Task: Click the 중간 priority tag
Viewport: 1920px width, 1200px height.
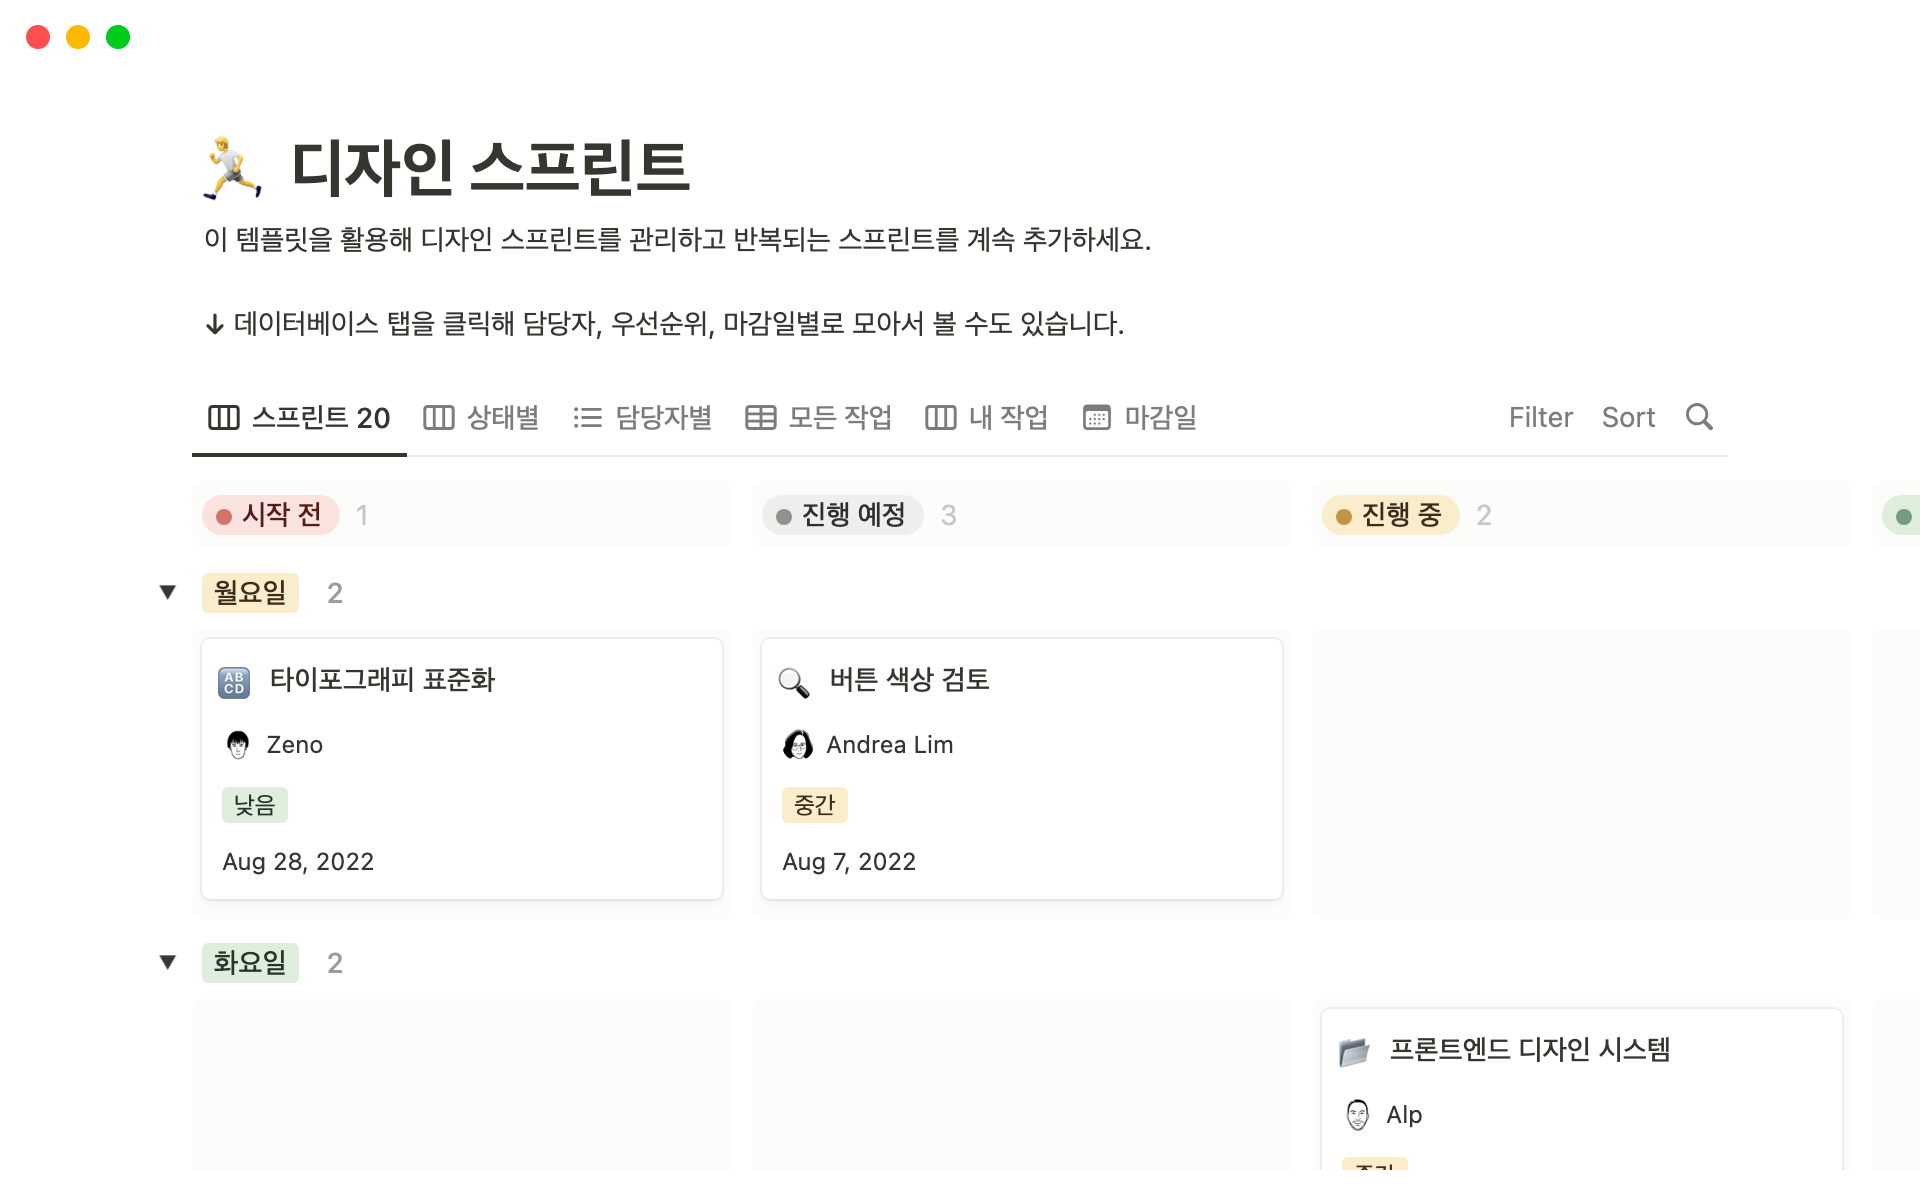Action: [x=814, y=805]
